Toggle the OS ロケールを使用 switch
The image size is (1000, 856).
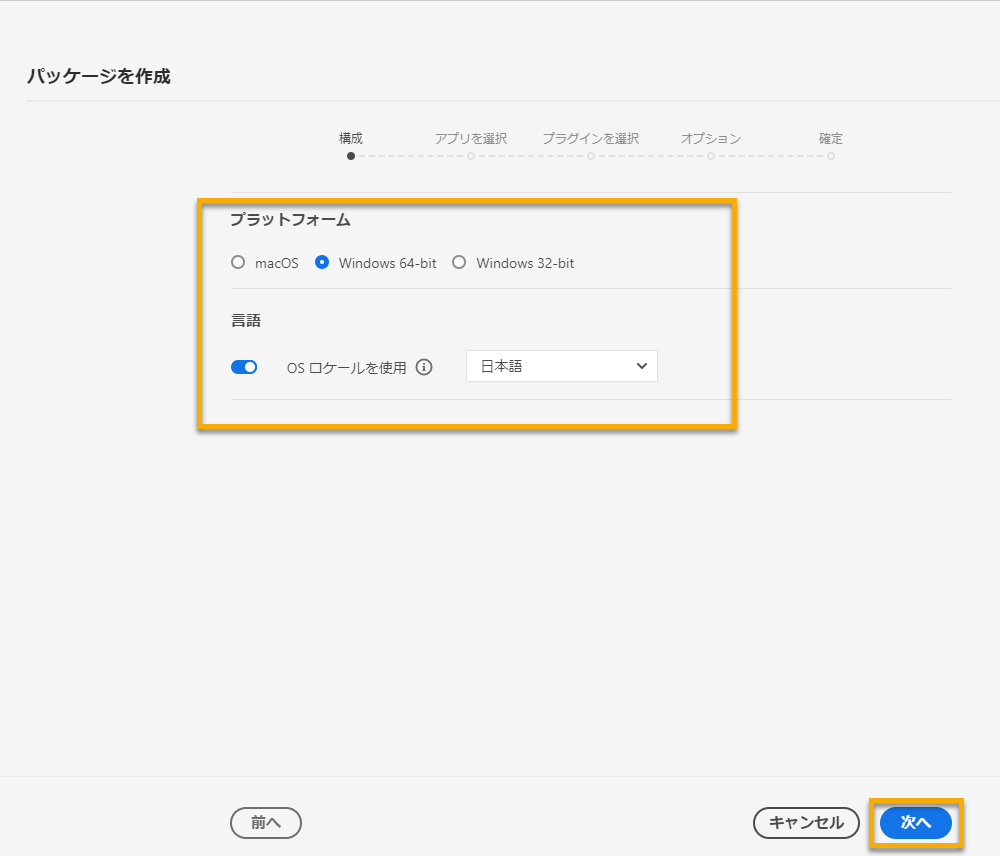click(x=244, y=367)
